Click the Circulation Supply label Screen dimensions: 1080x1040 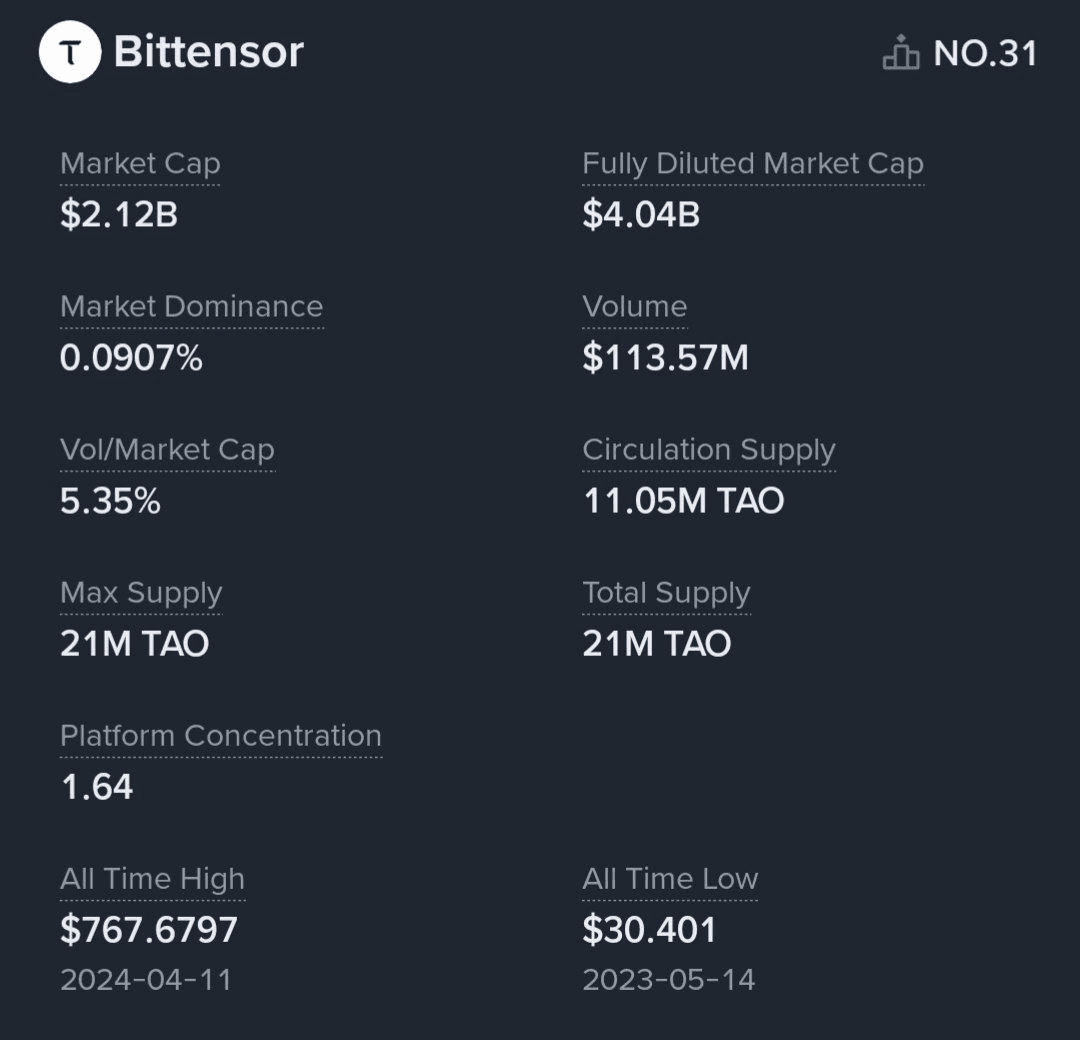[708, 450]
